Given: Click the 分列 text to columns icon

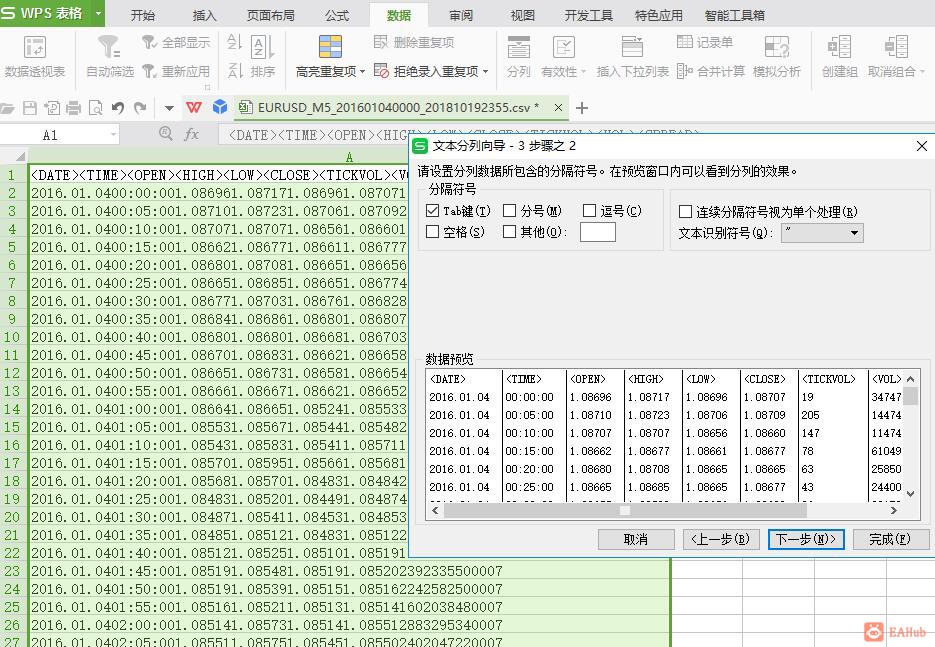Looking at the screenshot, I should 518,47.
